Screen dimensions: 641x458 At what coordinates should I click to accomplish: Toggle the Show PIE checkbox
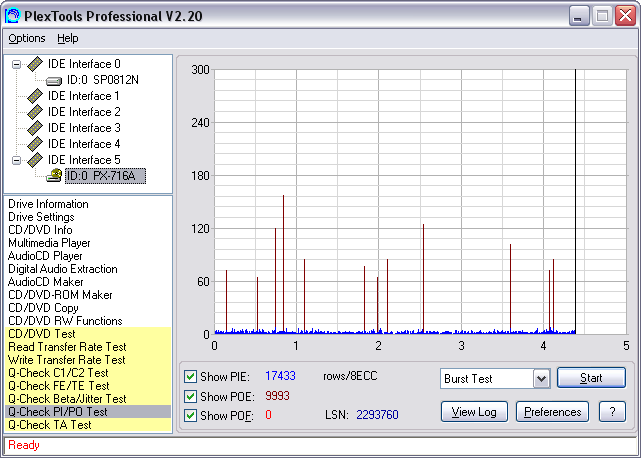point(190,376)
